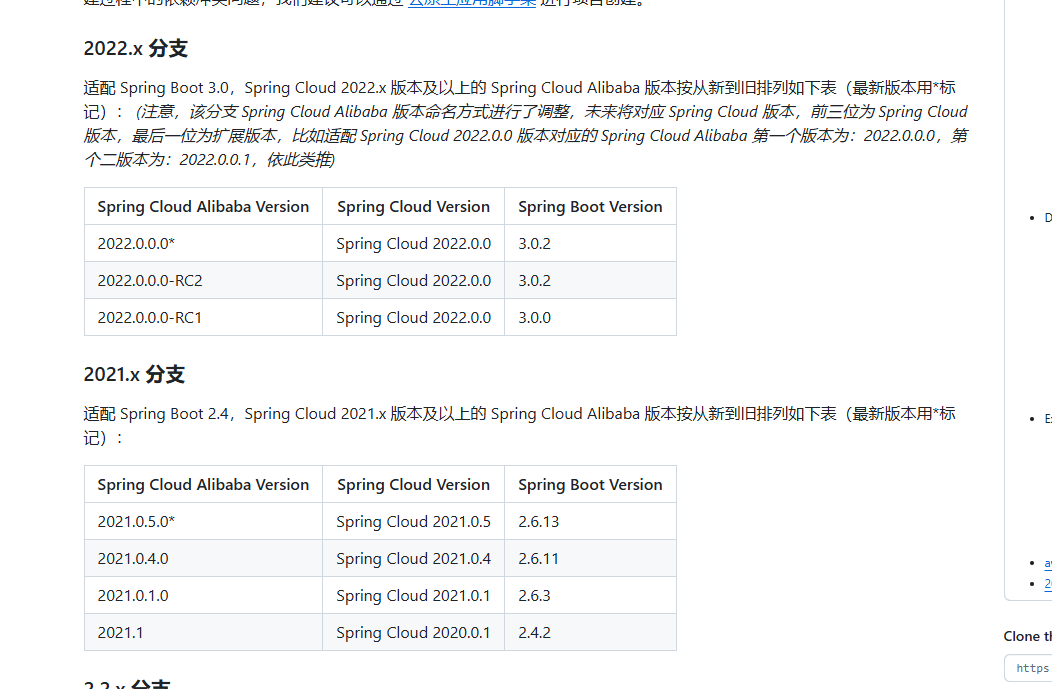
Task: Click the "Spring Cloud 2021.0.5" cell
Action: click(413, 521)
